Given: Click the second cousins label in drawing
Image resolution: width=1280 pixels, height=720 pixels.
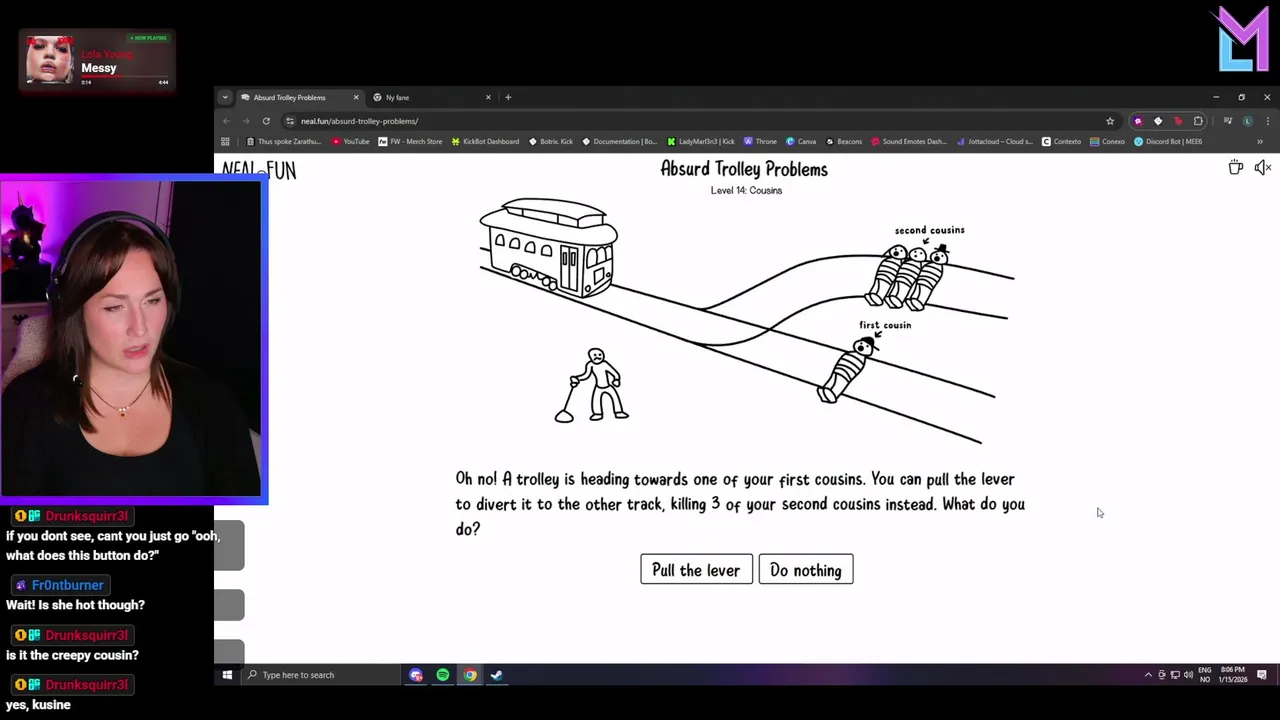Looking at the screenshot, I should tap(930, 230).
